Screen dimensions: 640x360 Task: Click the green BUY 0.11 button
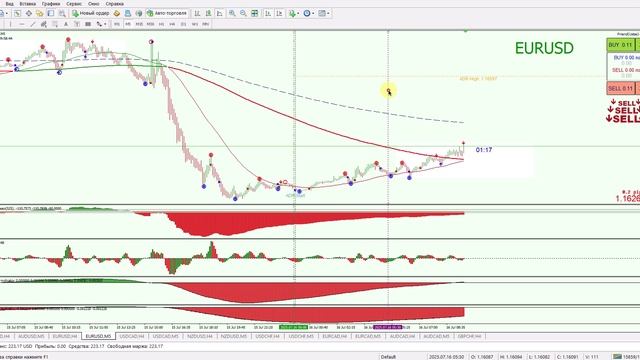620,45
